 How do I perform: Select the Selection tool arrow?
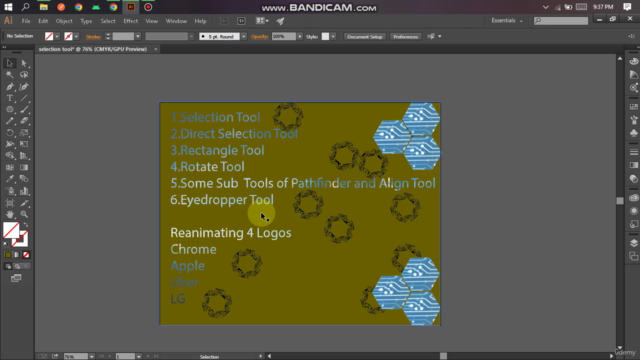pyautogui.click(x=9, y=63)
